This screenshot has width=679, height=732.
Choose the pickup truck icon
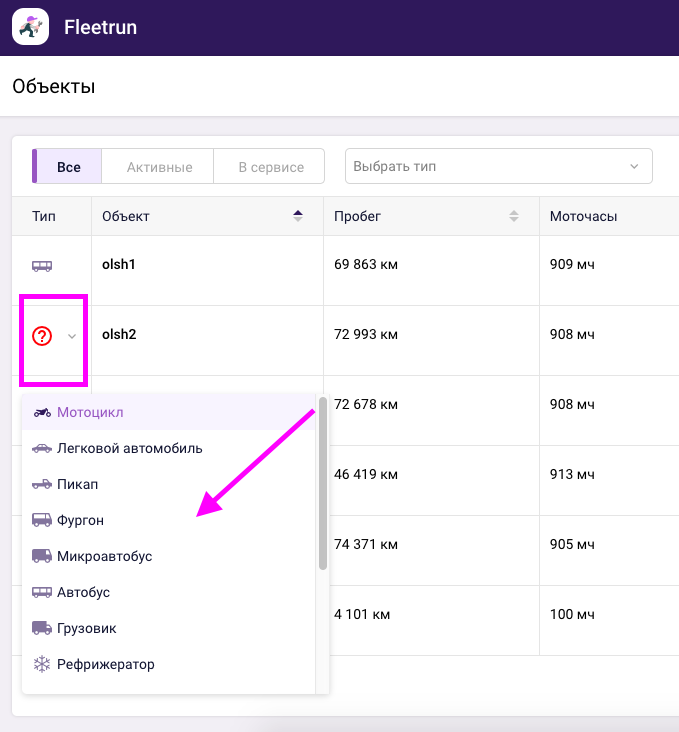click(x=42, y=484)
